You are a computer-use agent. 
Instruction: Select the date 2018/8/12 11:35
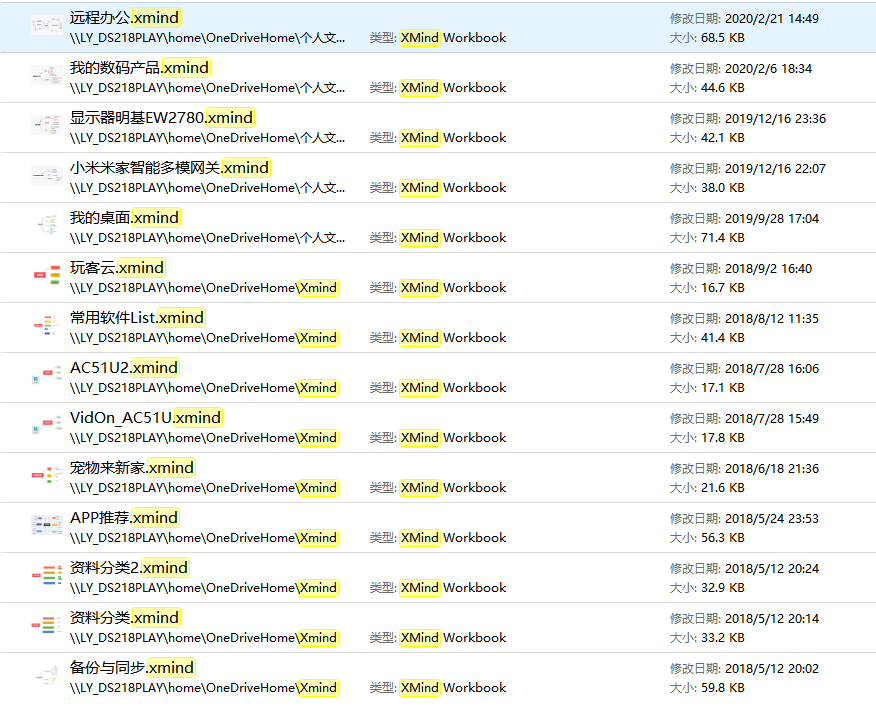772,318
